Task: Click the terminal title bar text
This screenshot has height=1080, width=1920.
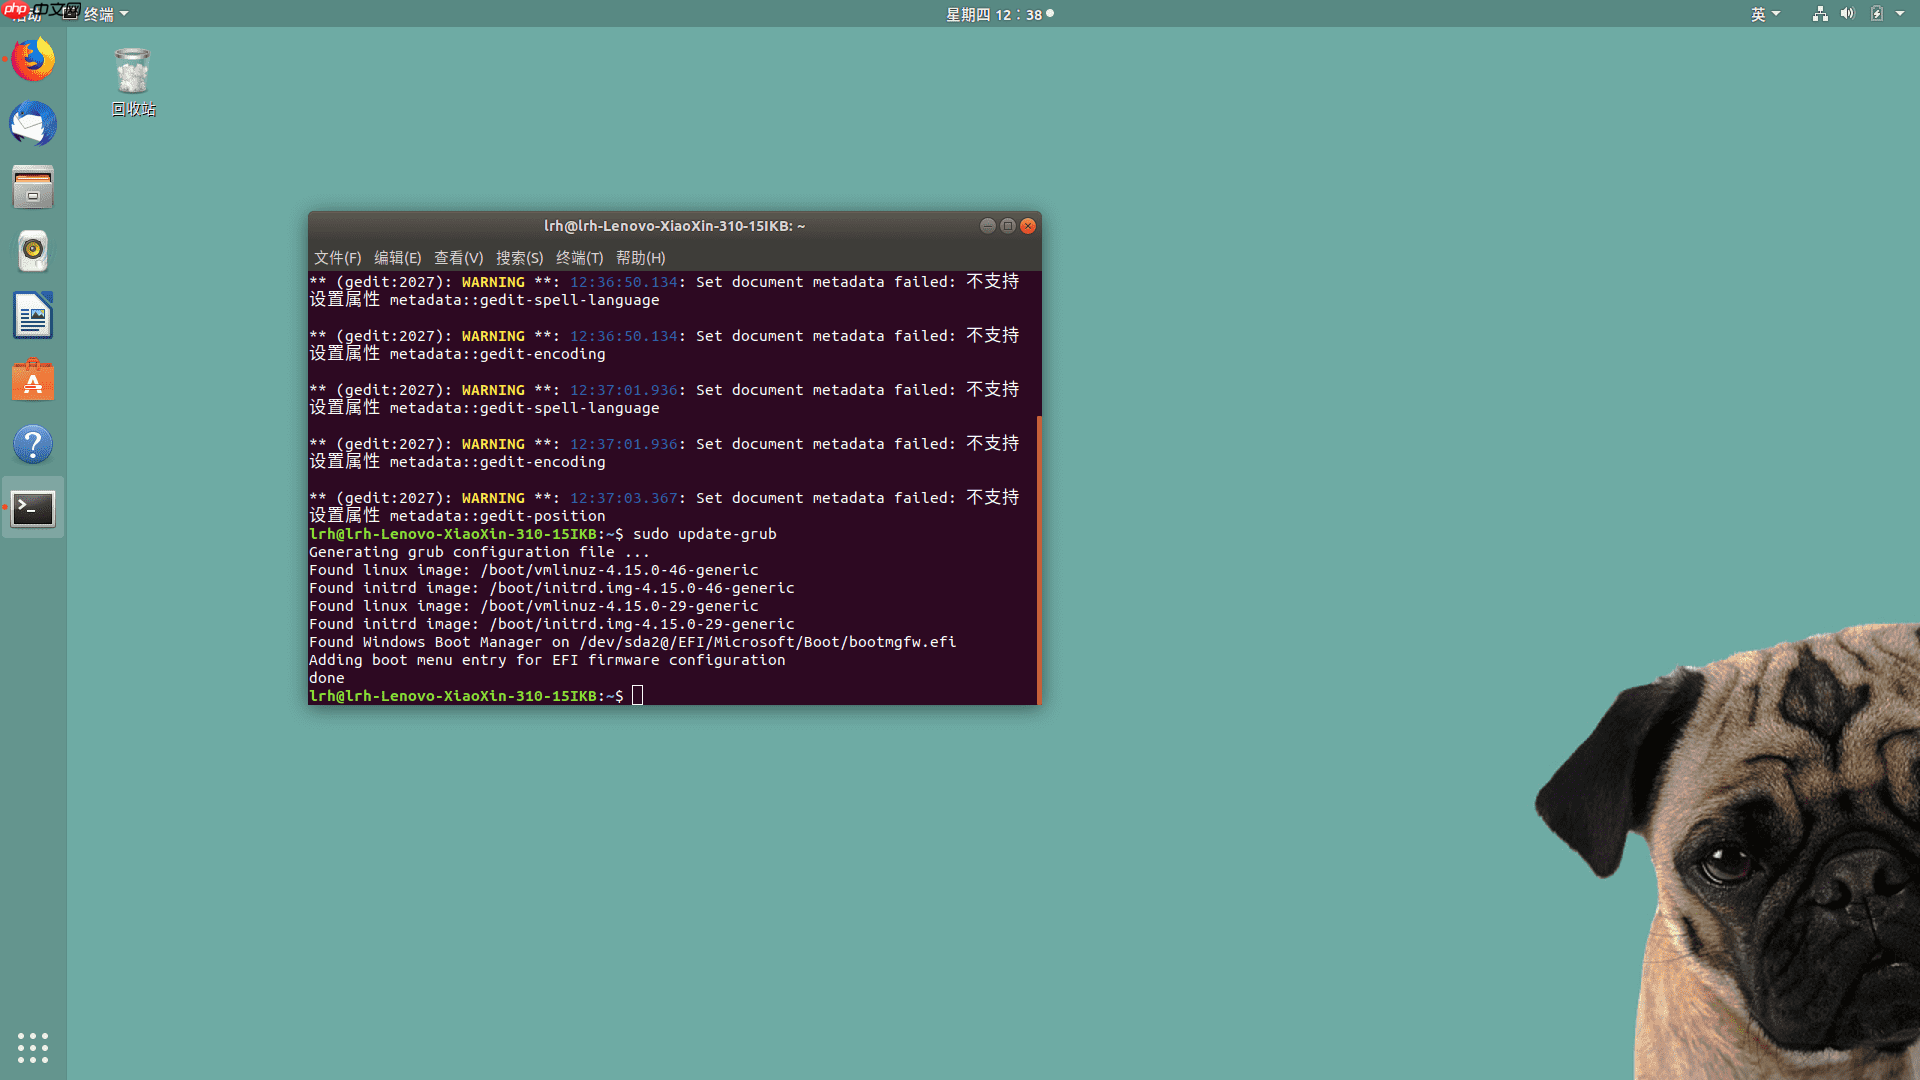Action: 674,226
